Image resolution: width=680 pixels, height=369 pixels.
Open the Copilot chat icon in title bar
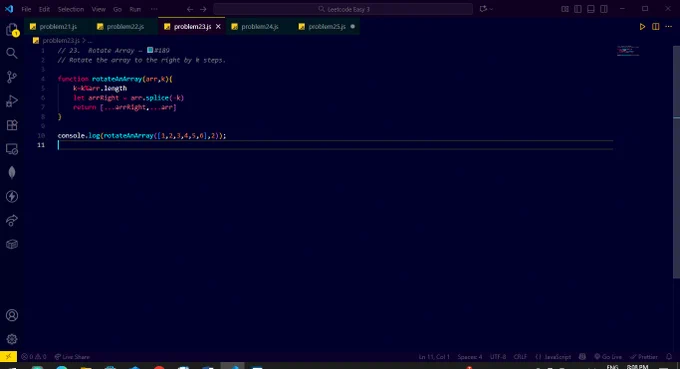483,9
